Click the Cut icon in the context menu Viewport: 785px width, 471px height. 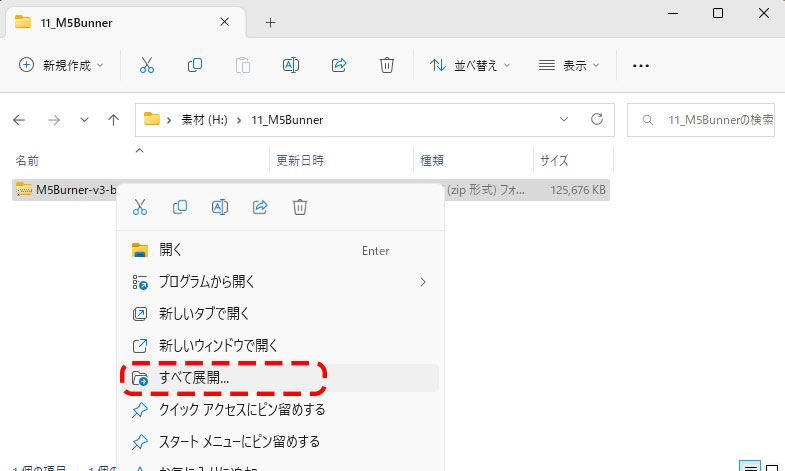140,207
